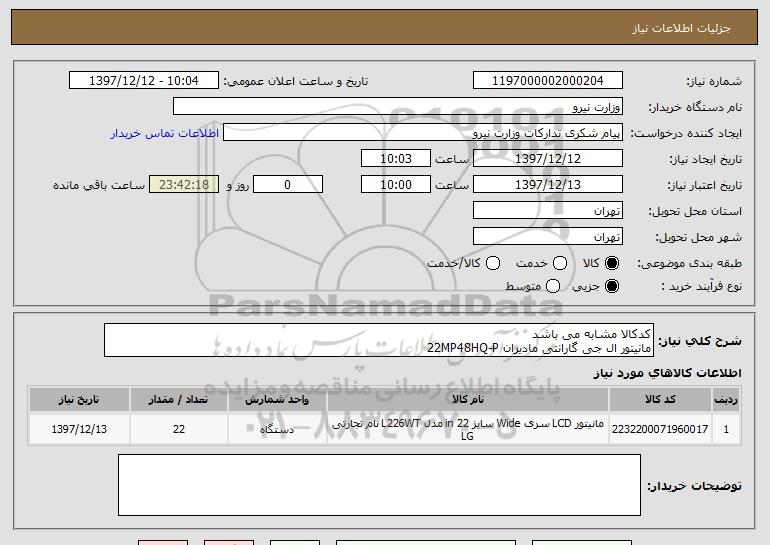Click the buyer organization field وزارت نیرو
The height and width of the screenshot is (545, 770).
[x=398, y=107]
